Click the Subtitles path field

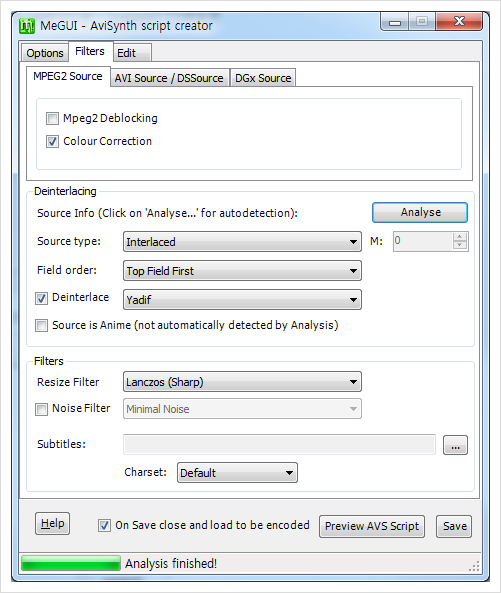pyautogui.click(x=279, y=444)
